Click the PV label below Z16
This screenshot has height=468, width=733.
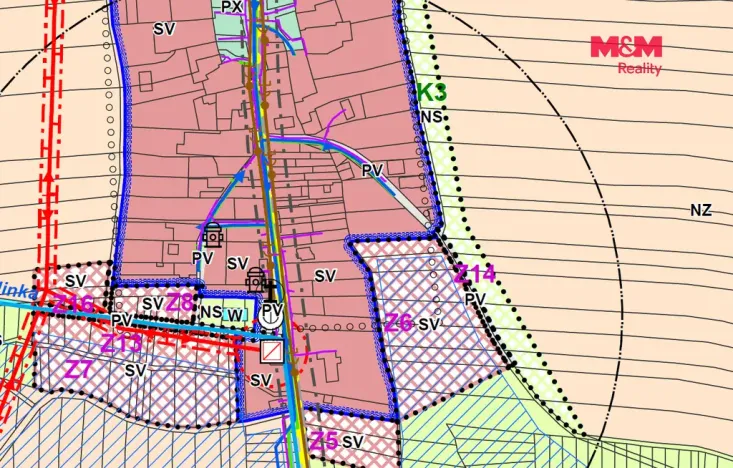point(122,320)
